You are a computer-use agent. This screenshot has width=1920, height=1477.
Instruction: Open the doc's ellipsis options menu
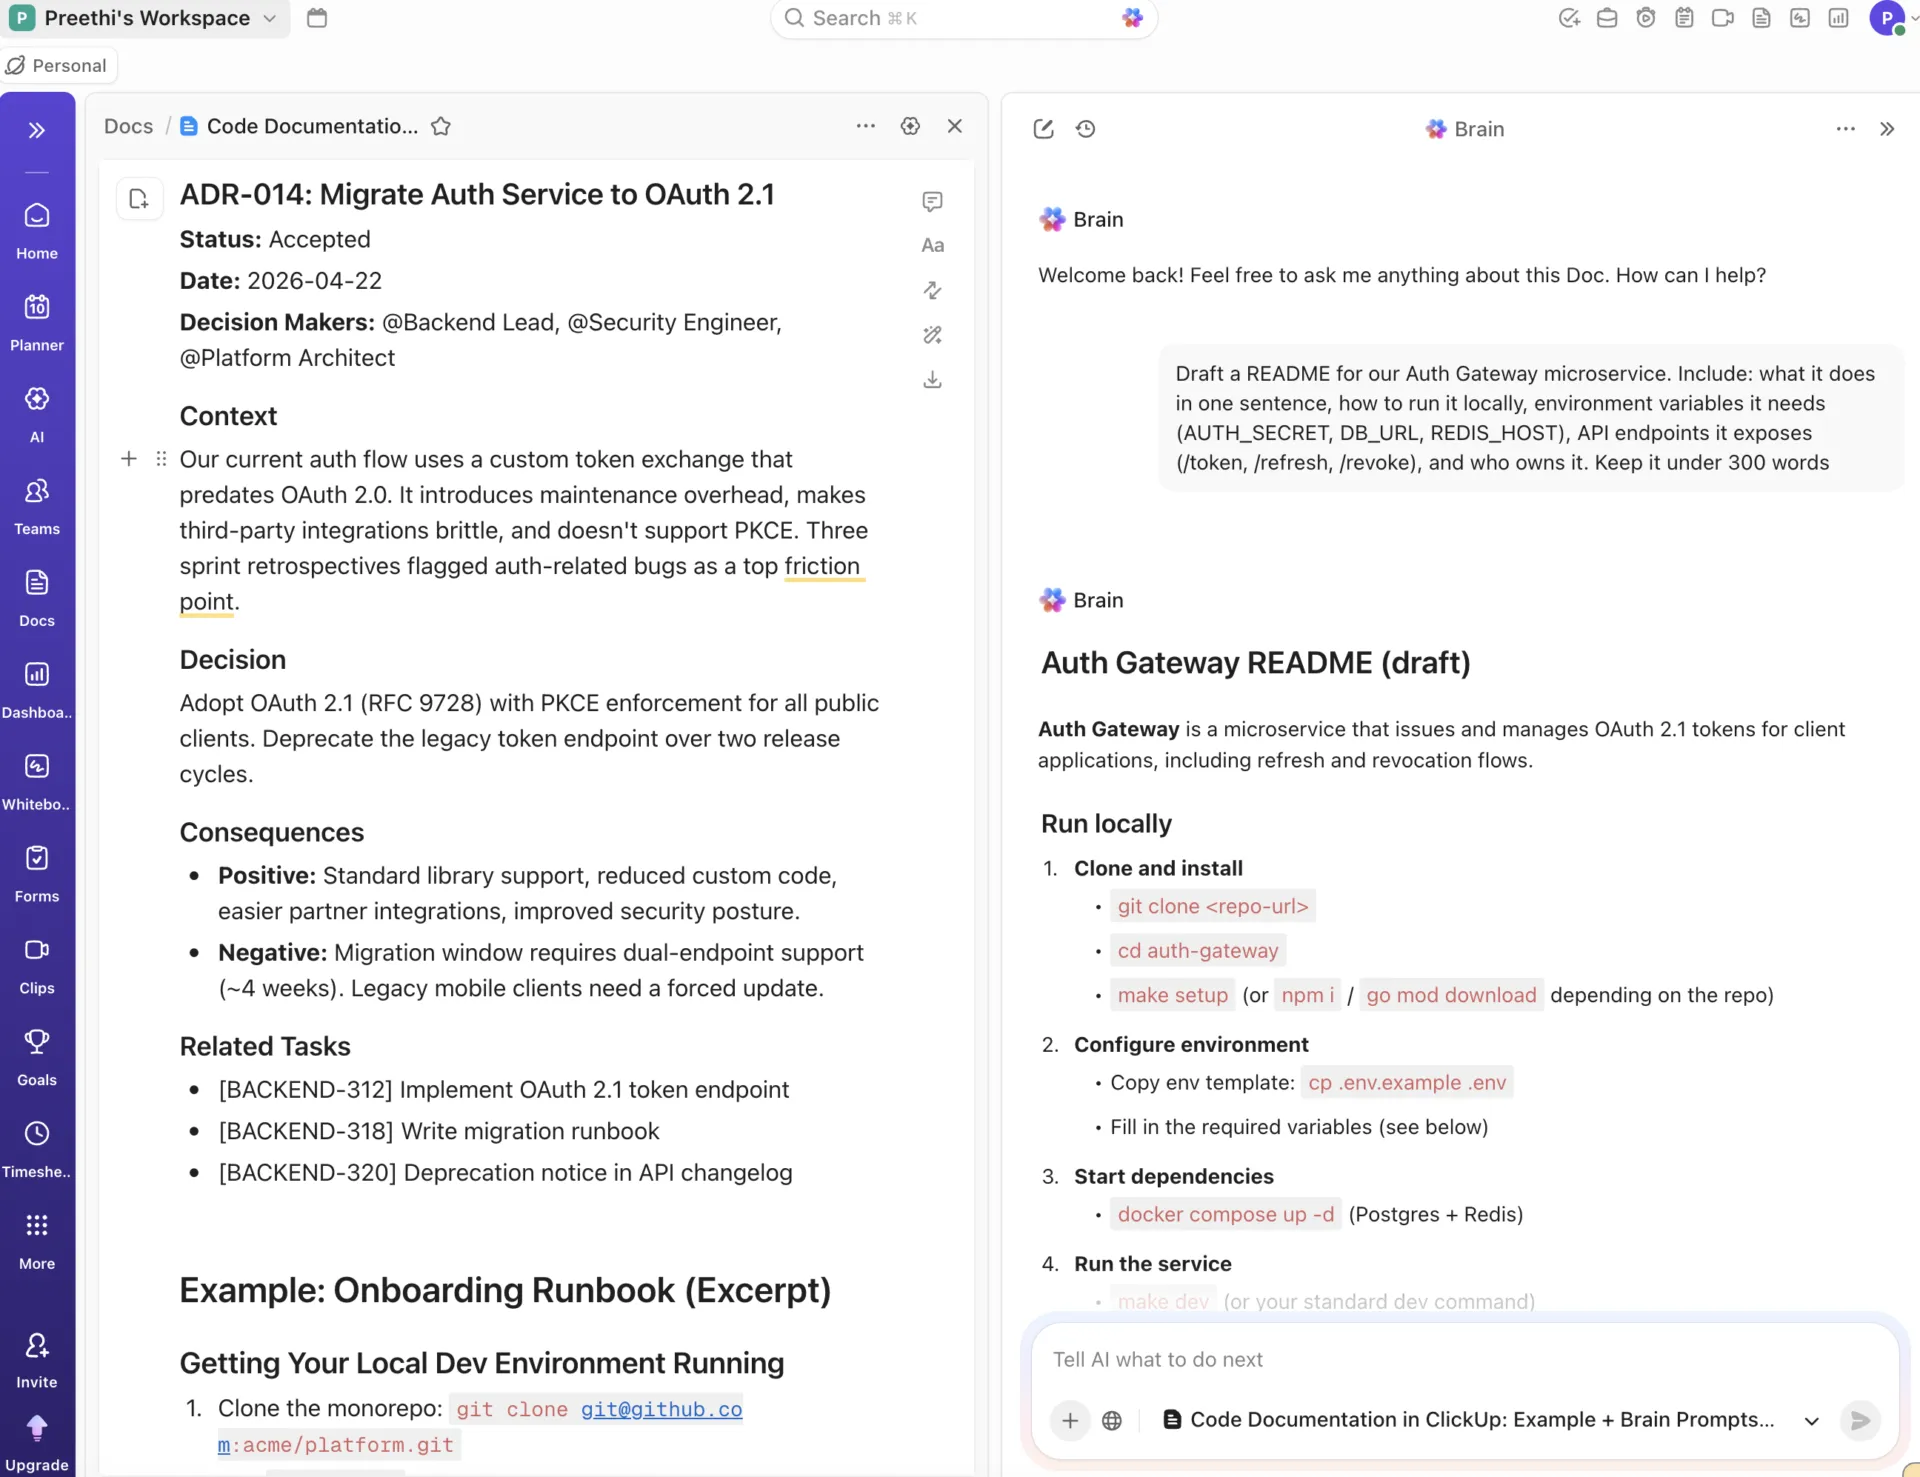coord(866,126)
